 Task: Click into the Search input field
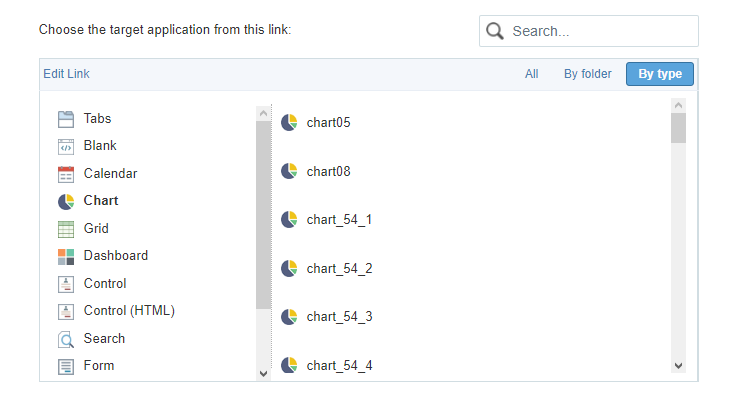click(x=600, y=31)
